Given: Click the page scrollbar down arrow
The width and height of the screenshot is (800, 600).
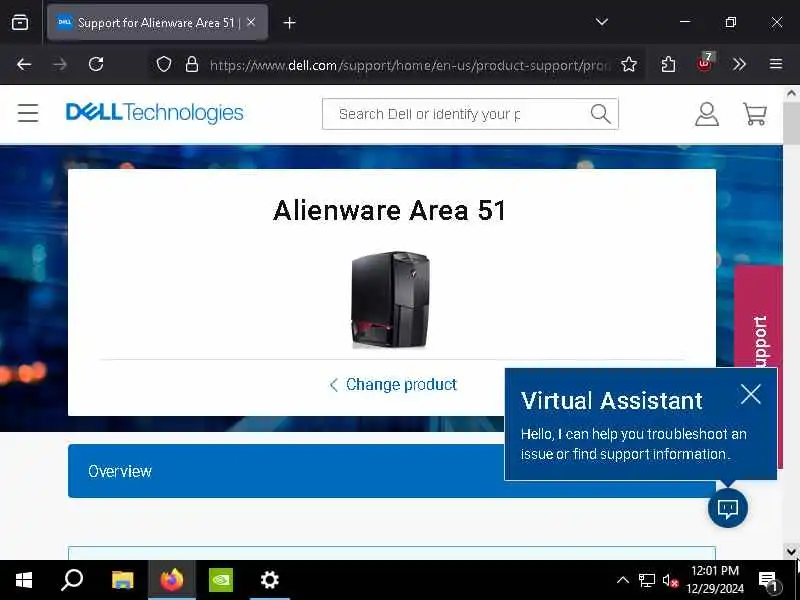Looking at the screenshot, I should click(791, 552).
